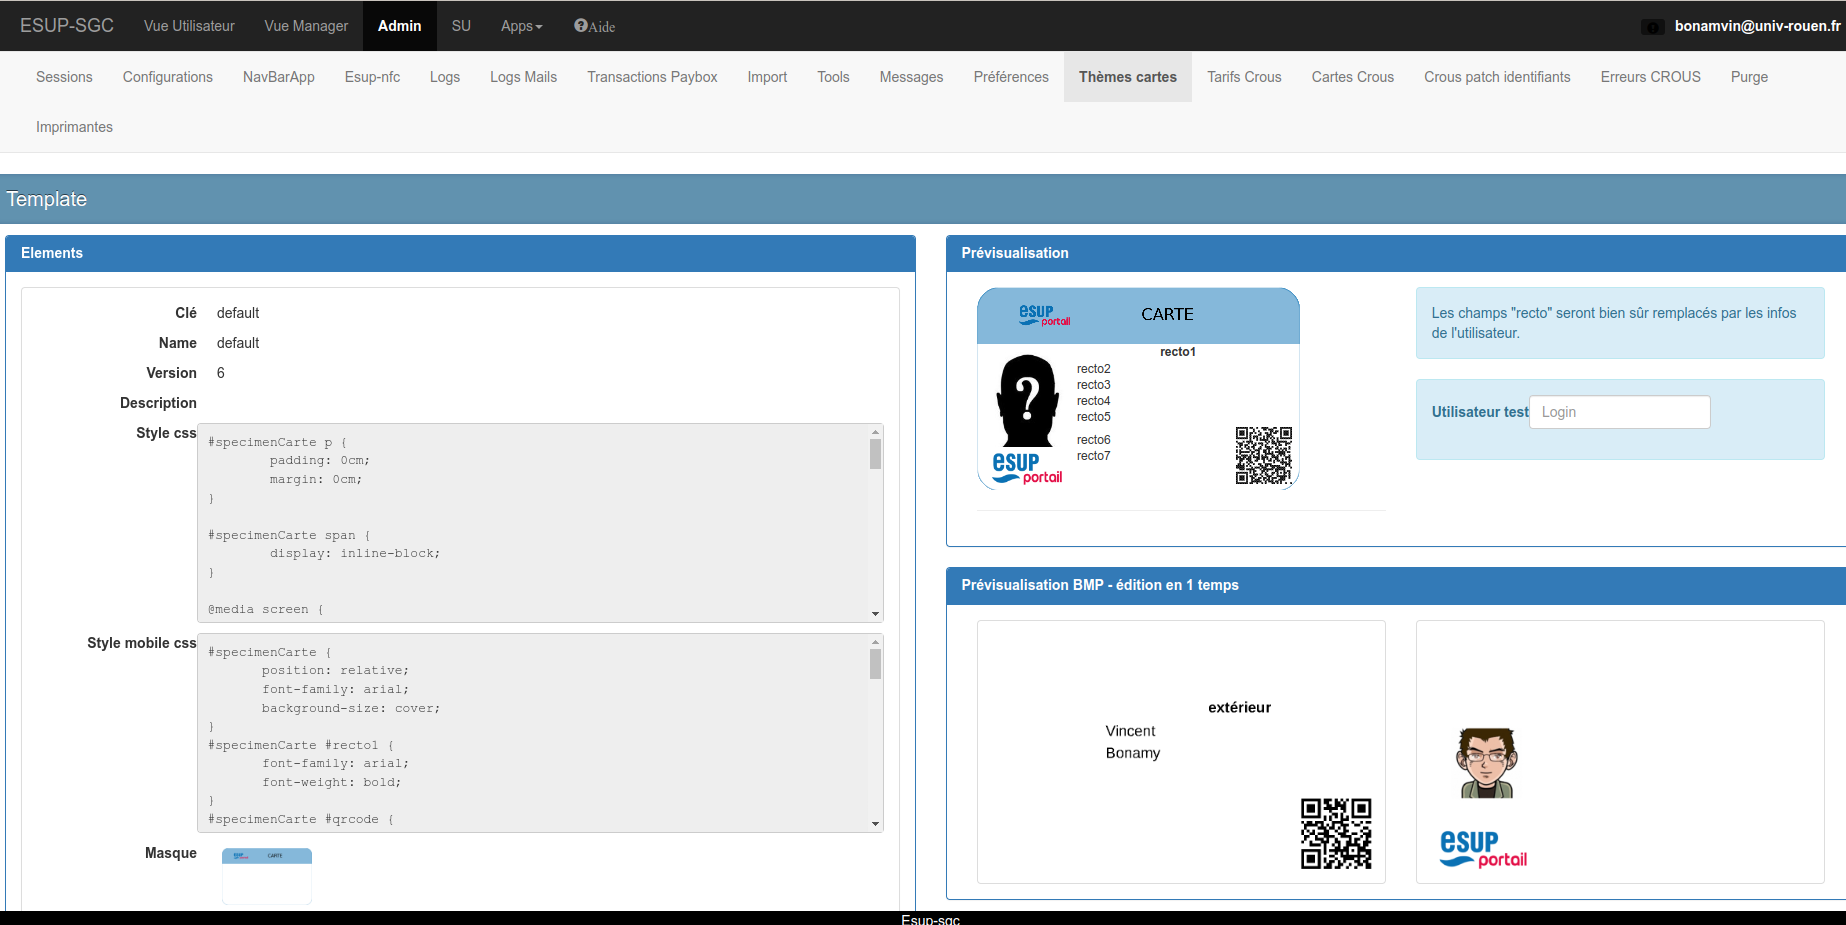Click the Masque card thumbnail
The height and width of the screenshot is (925, 1846).
point(267,875)
